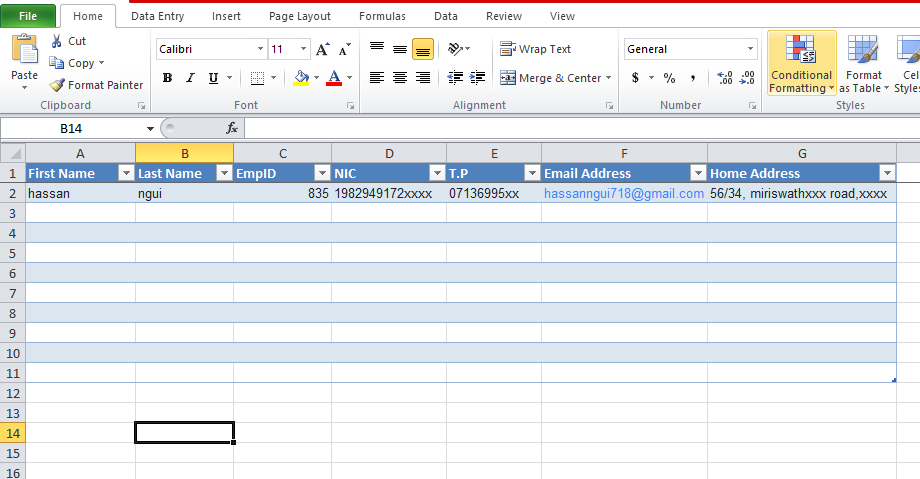The width and height of the screenshot is (920, 479).
Task: Click the Format Painter brush icon
Action: click(57, 85)
